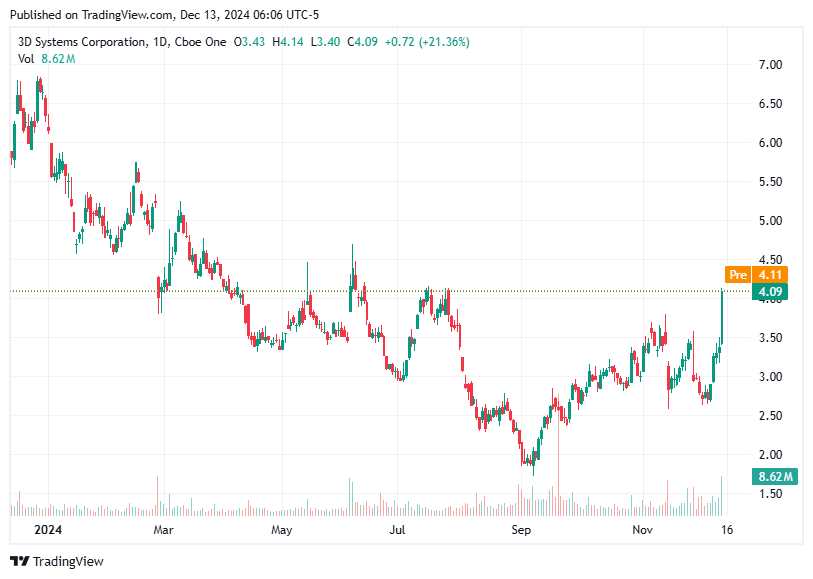Click the 5.50 price axis label
Viewport: 813px width, 579px height.
(770, 181)
